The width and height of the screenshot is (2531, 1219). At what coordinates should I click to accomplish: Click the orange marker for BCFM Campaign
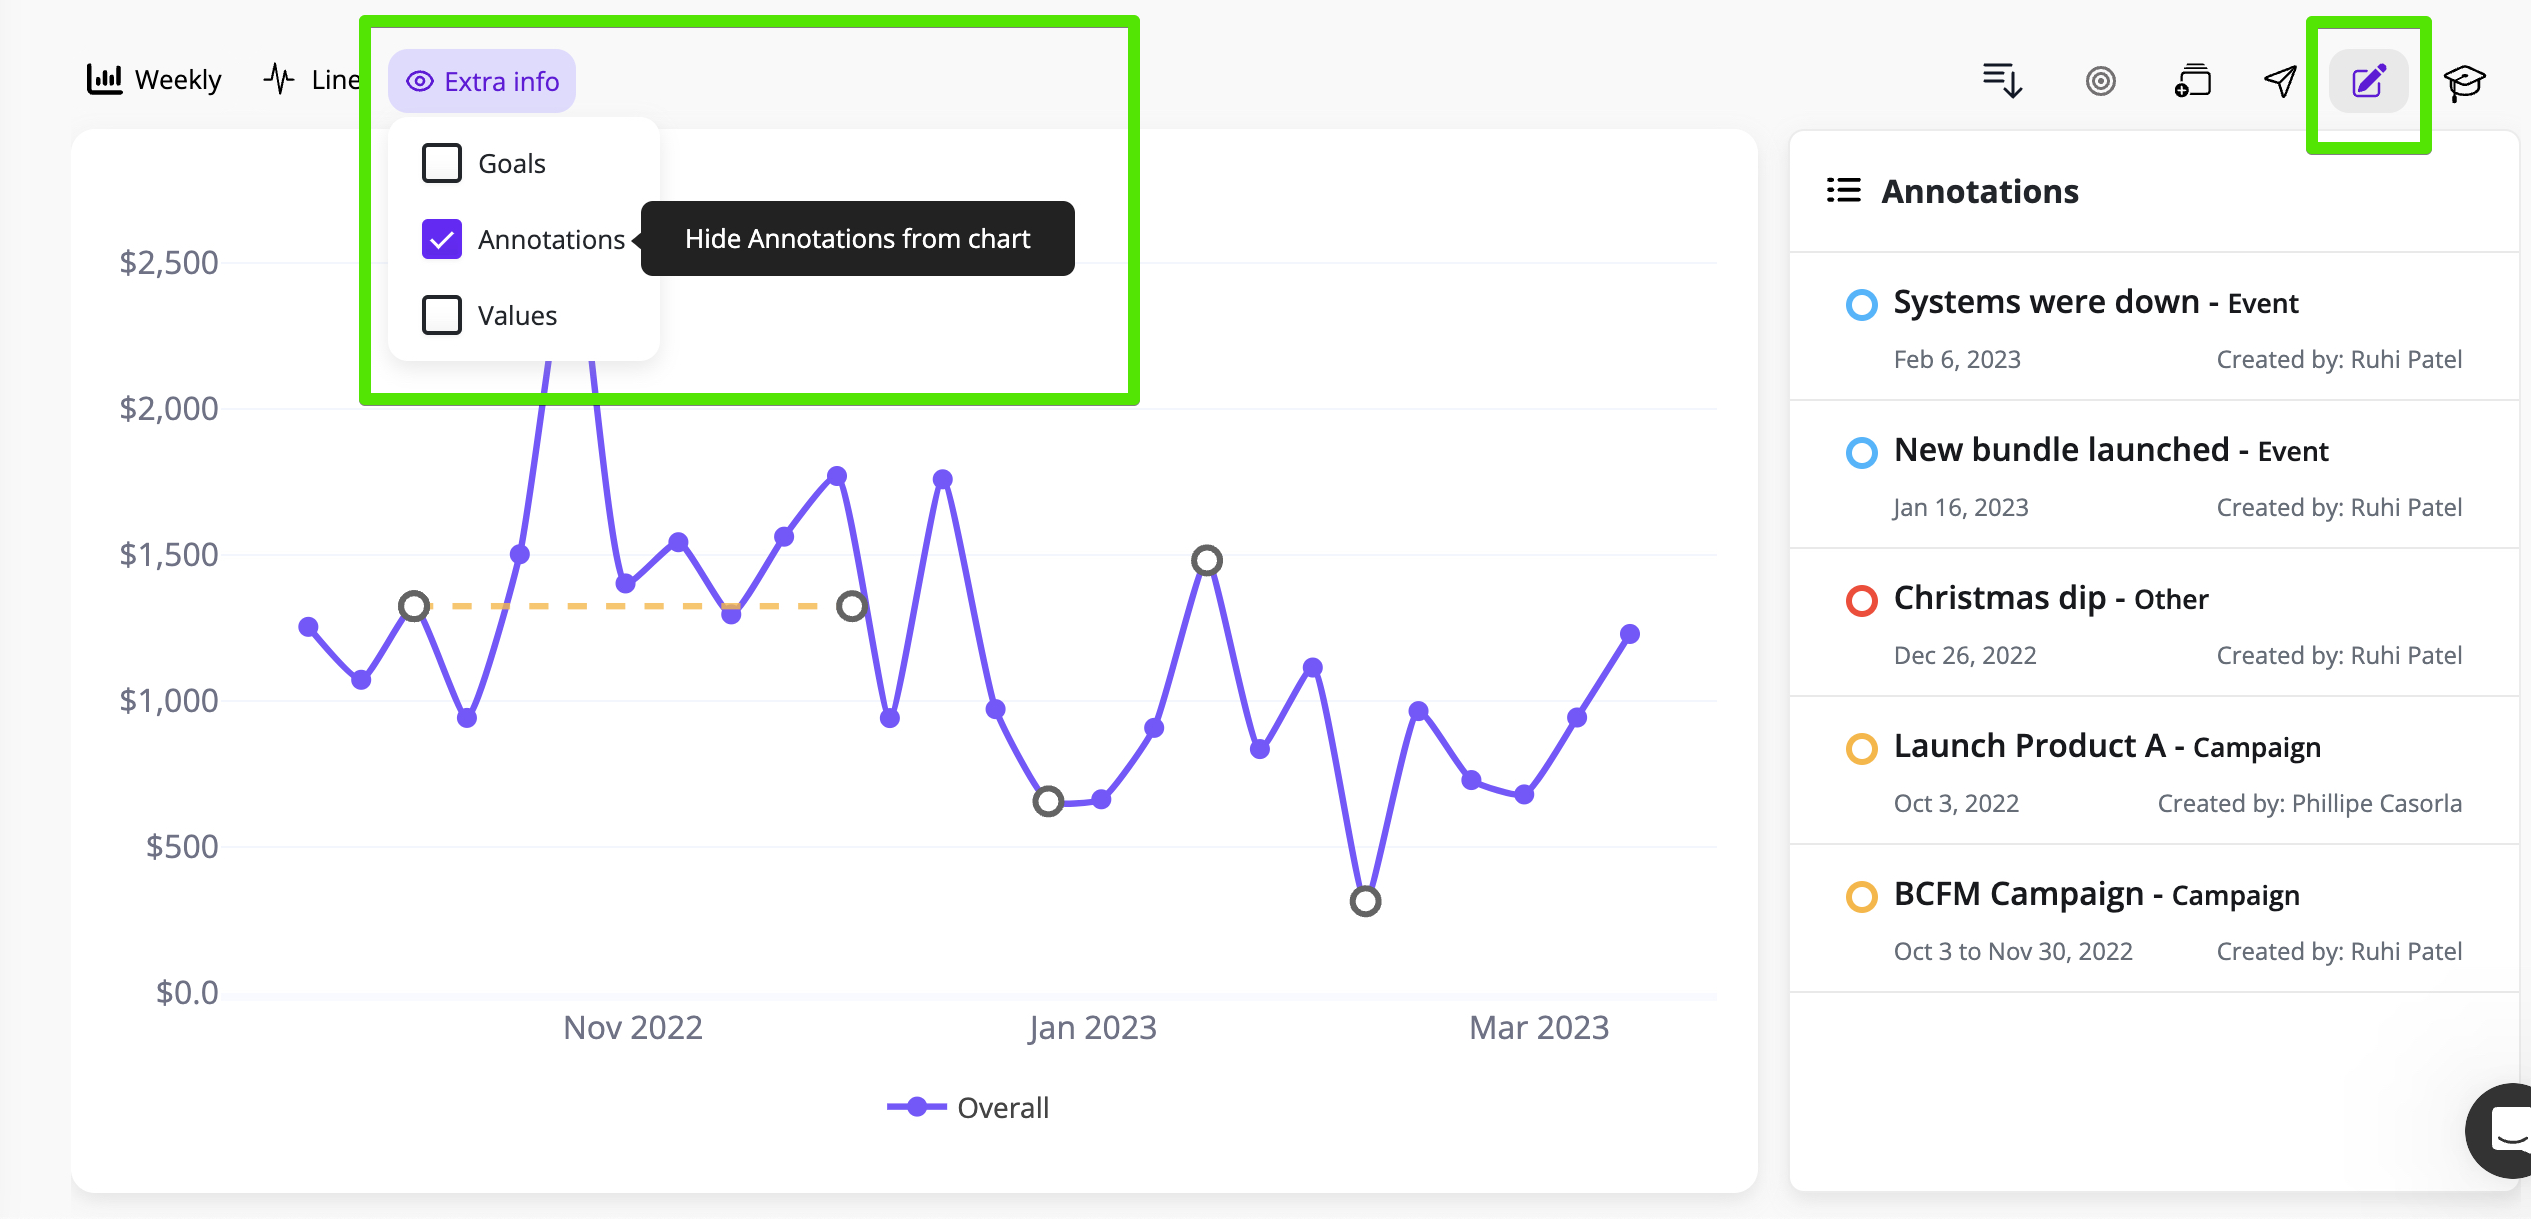point(1861,896)
